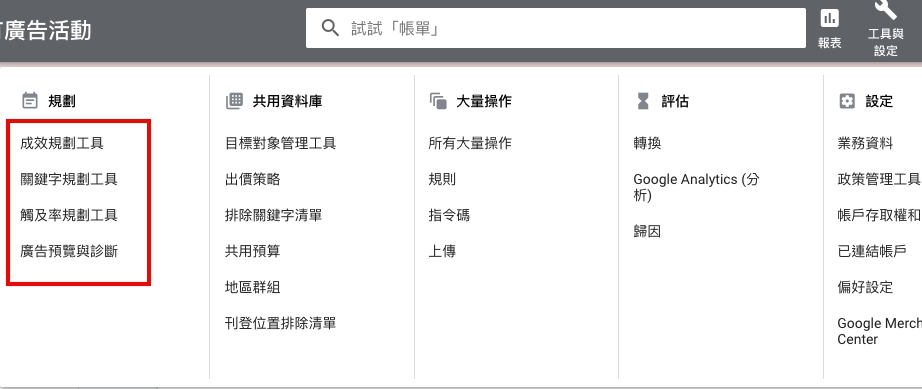Open 觸及率規劃工具

pos(69,215)
